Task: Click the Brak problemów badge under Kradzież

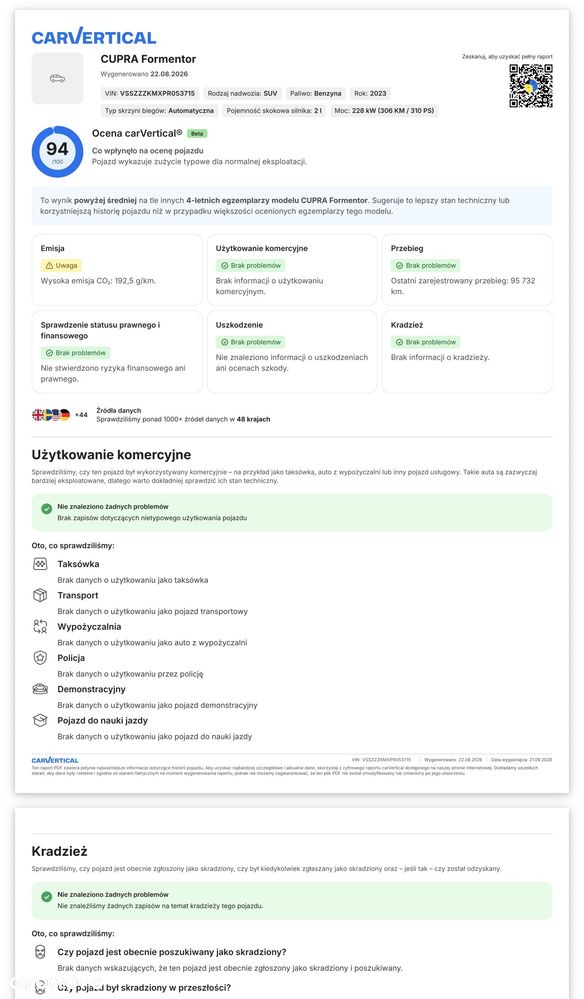Action: click(425, 342)
